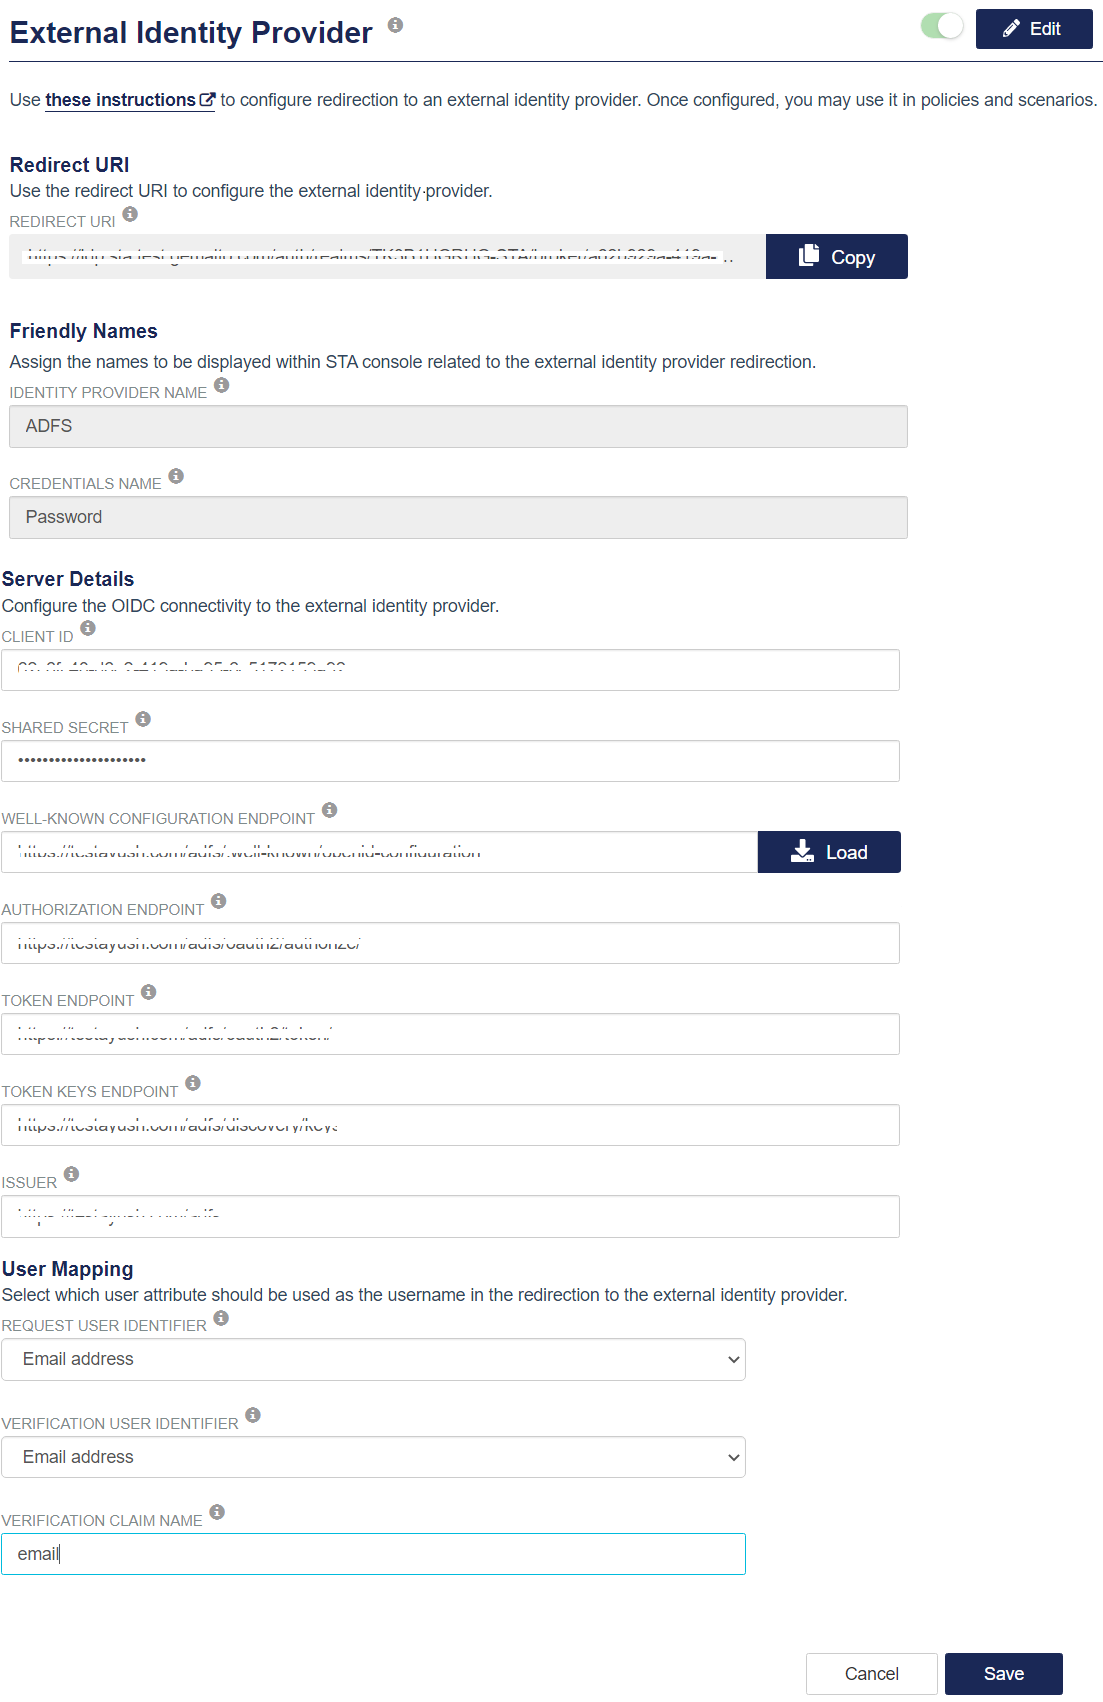Click info icon next to Token Keys Endpoint
Viewport: 1103px width, 1702px height.
[193, 1083]
